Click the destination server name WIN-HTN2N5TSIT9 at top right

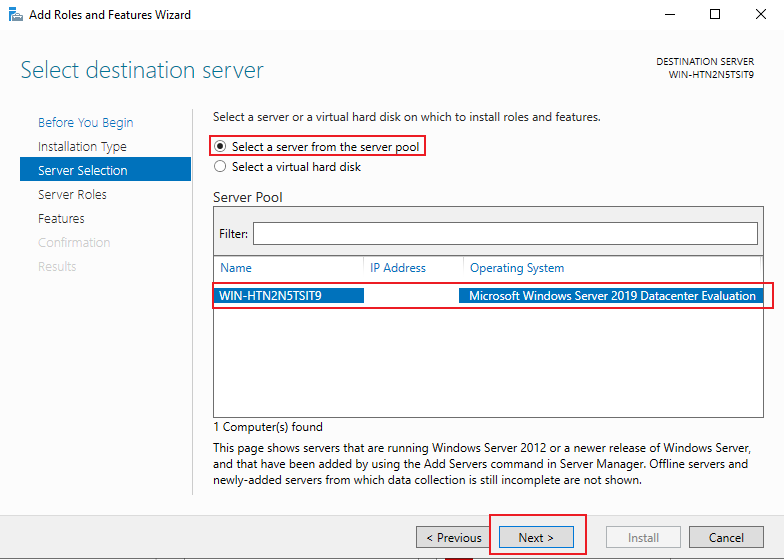[x=711, y=74]
